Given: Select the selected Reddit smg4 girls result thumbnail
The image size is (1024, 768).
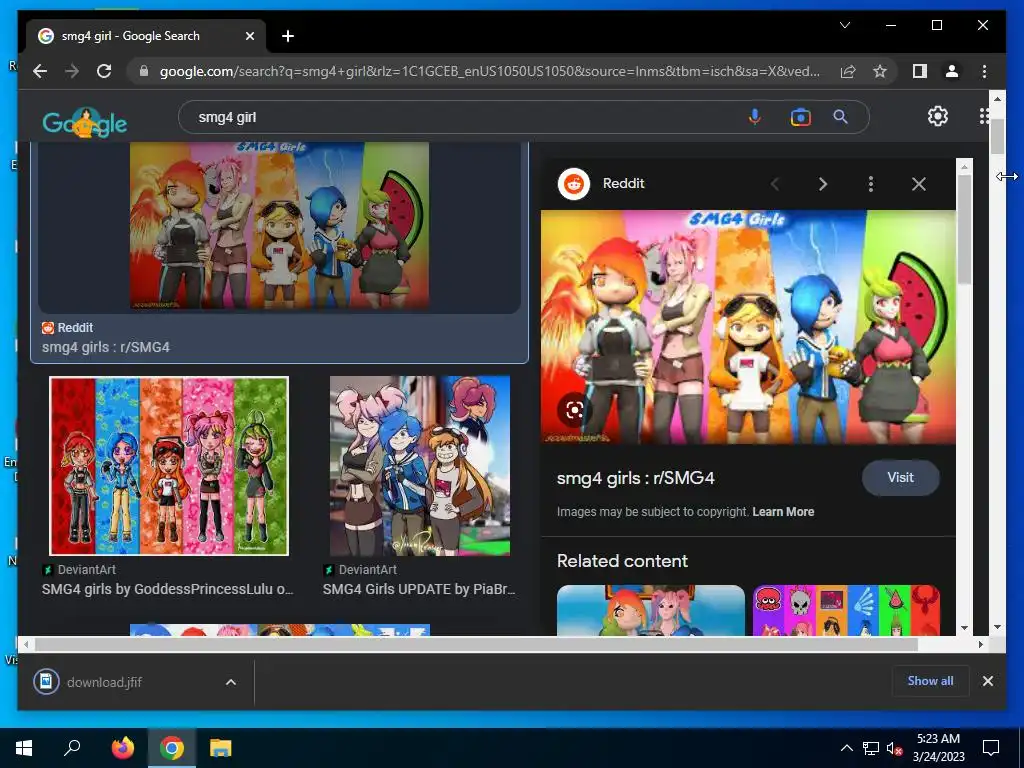Looking at the screenshot, I should pos(280,225).
